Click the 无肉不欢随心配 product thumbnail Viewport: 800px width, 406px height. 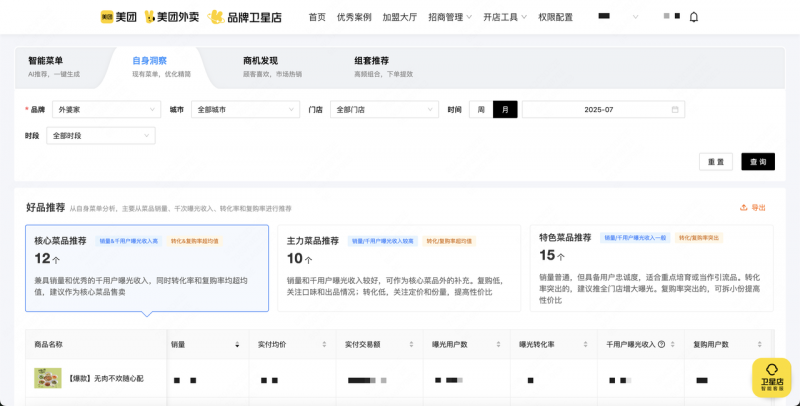coord(48,378)
